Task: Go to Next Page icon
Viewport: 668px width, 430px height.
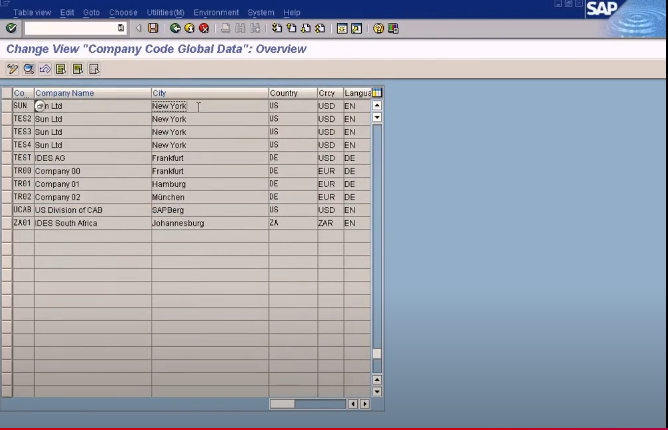Action: click(x=306, y=29)
